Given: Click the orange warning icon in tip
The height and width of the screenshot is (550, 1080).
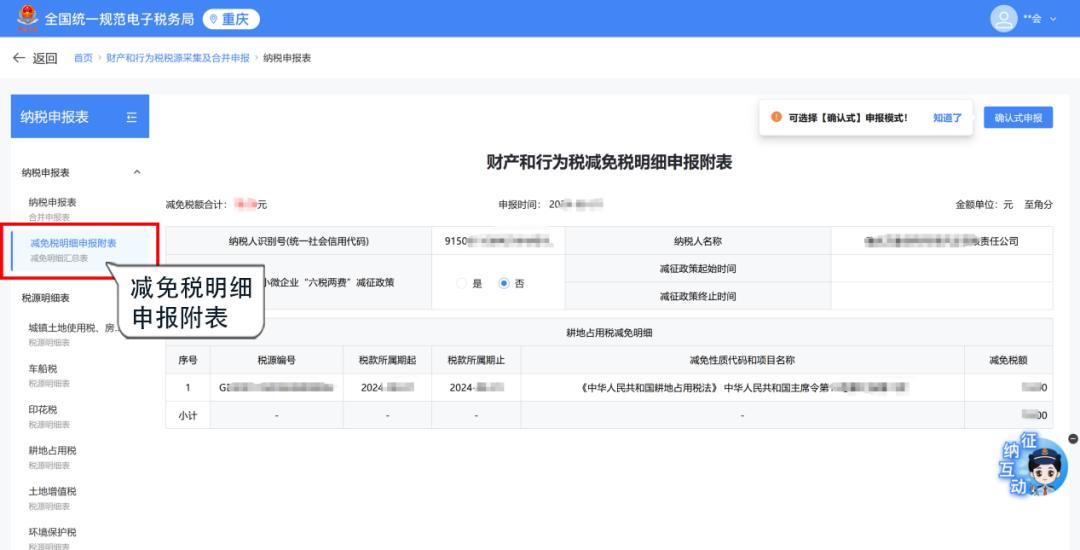Looking at the screenshot, I should click(776, 118).
